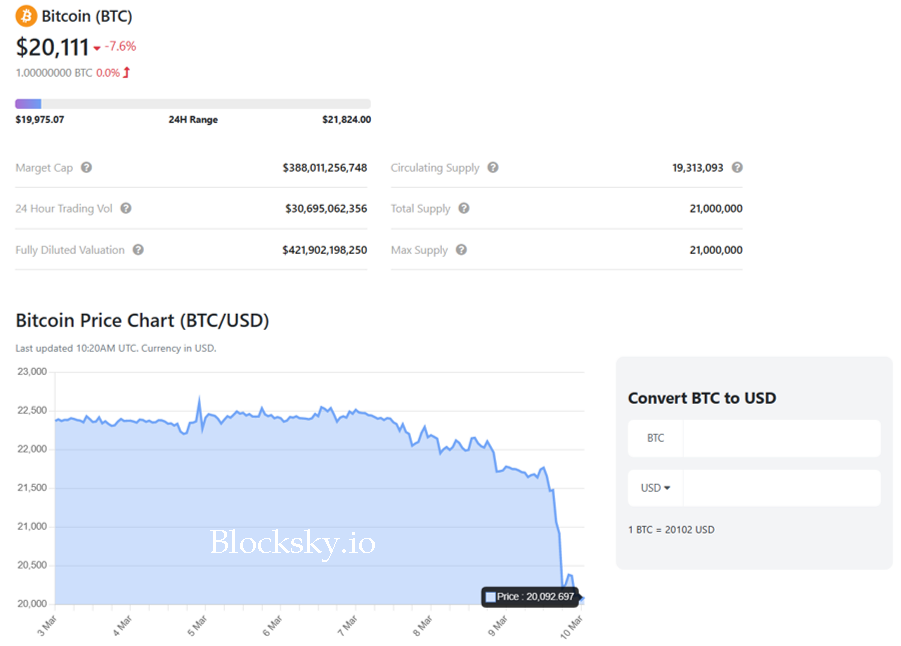Click the 1 BTC = 20102 USD rate text
Viewport: 901px width, 646px height.
click(x=671, y=530)
